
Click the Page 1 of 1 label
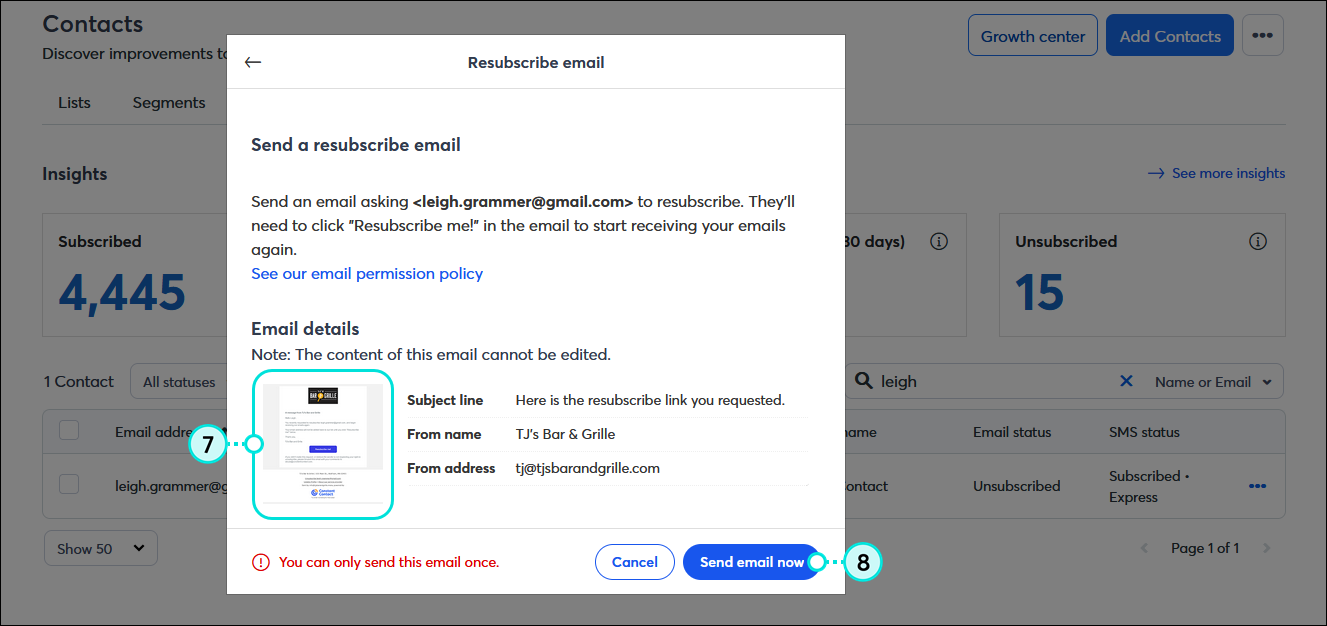[1205, 548]
